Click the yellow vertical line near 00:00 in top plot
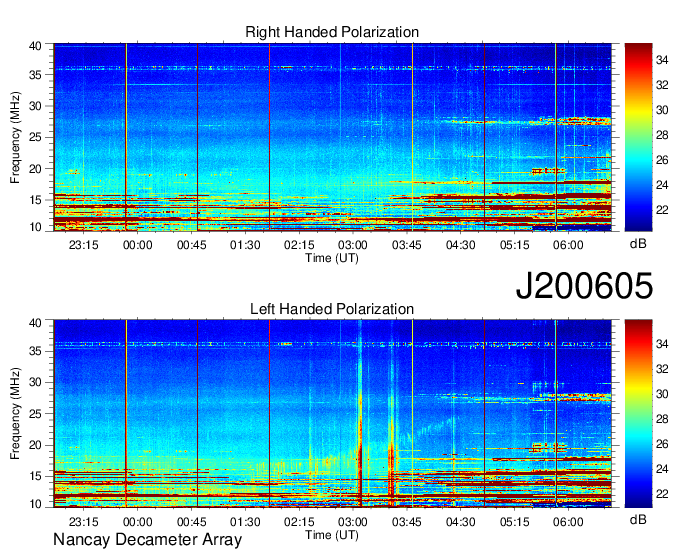 (x=126, y=137)
